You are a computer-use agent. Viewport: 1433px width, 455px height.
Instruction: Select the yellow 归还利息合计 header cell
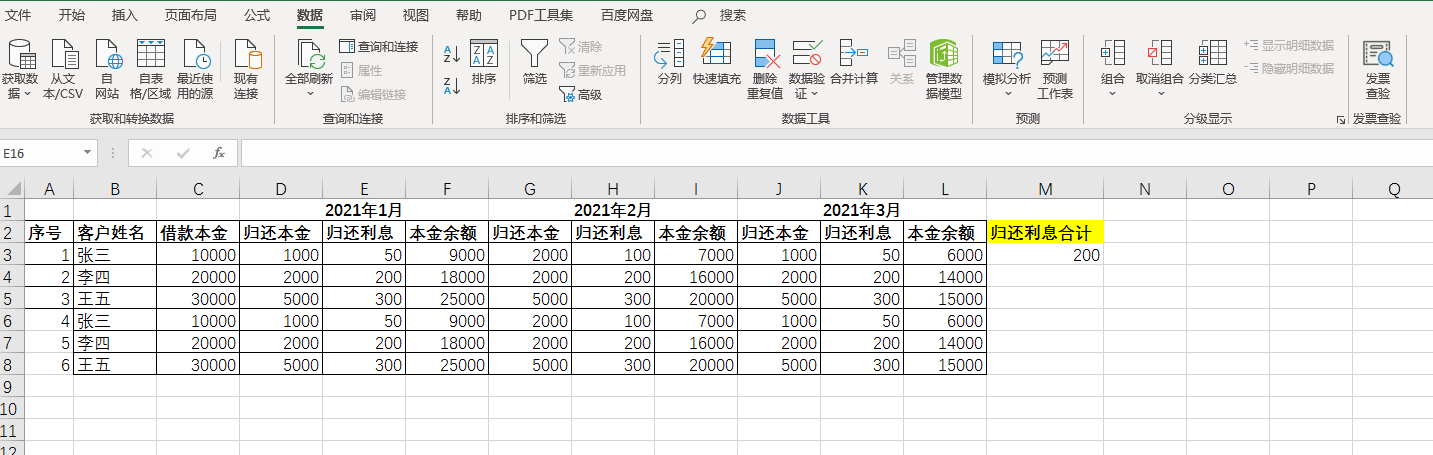point(1045,233)
